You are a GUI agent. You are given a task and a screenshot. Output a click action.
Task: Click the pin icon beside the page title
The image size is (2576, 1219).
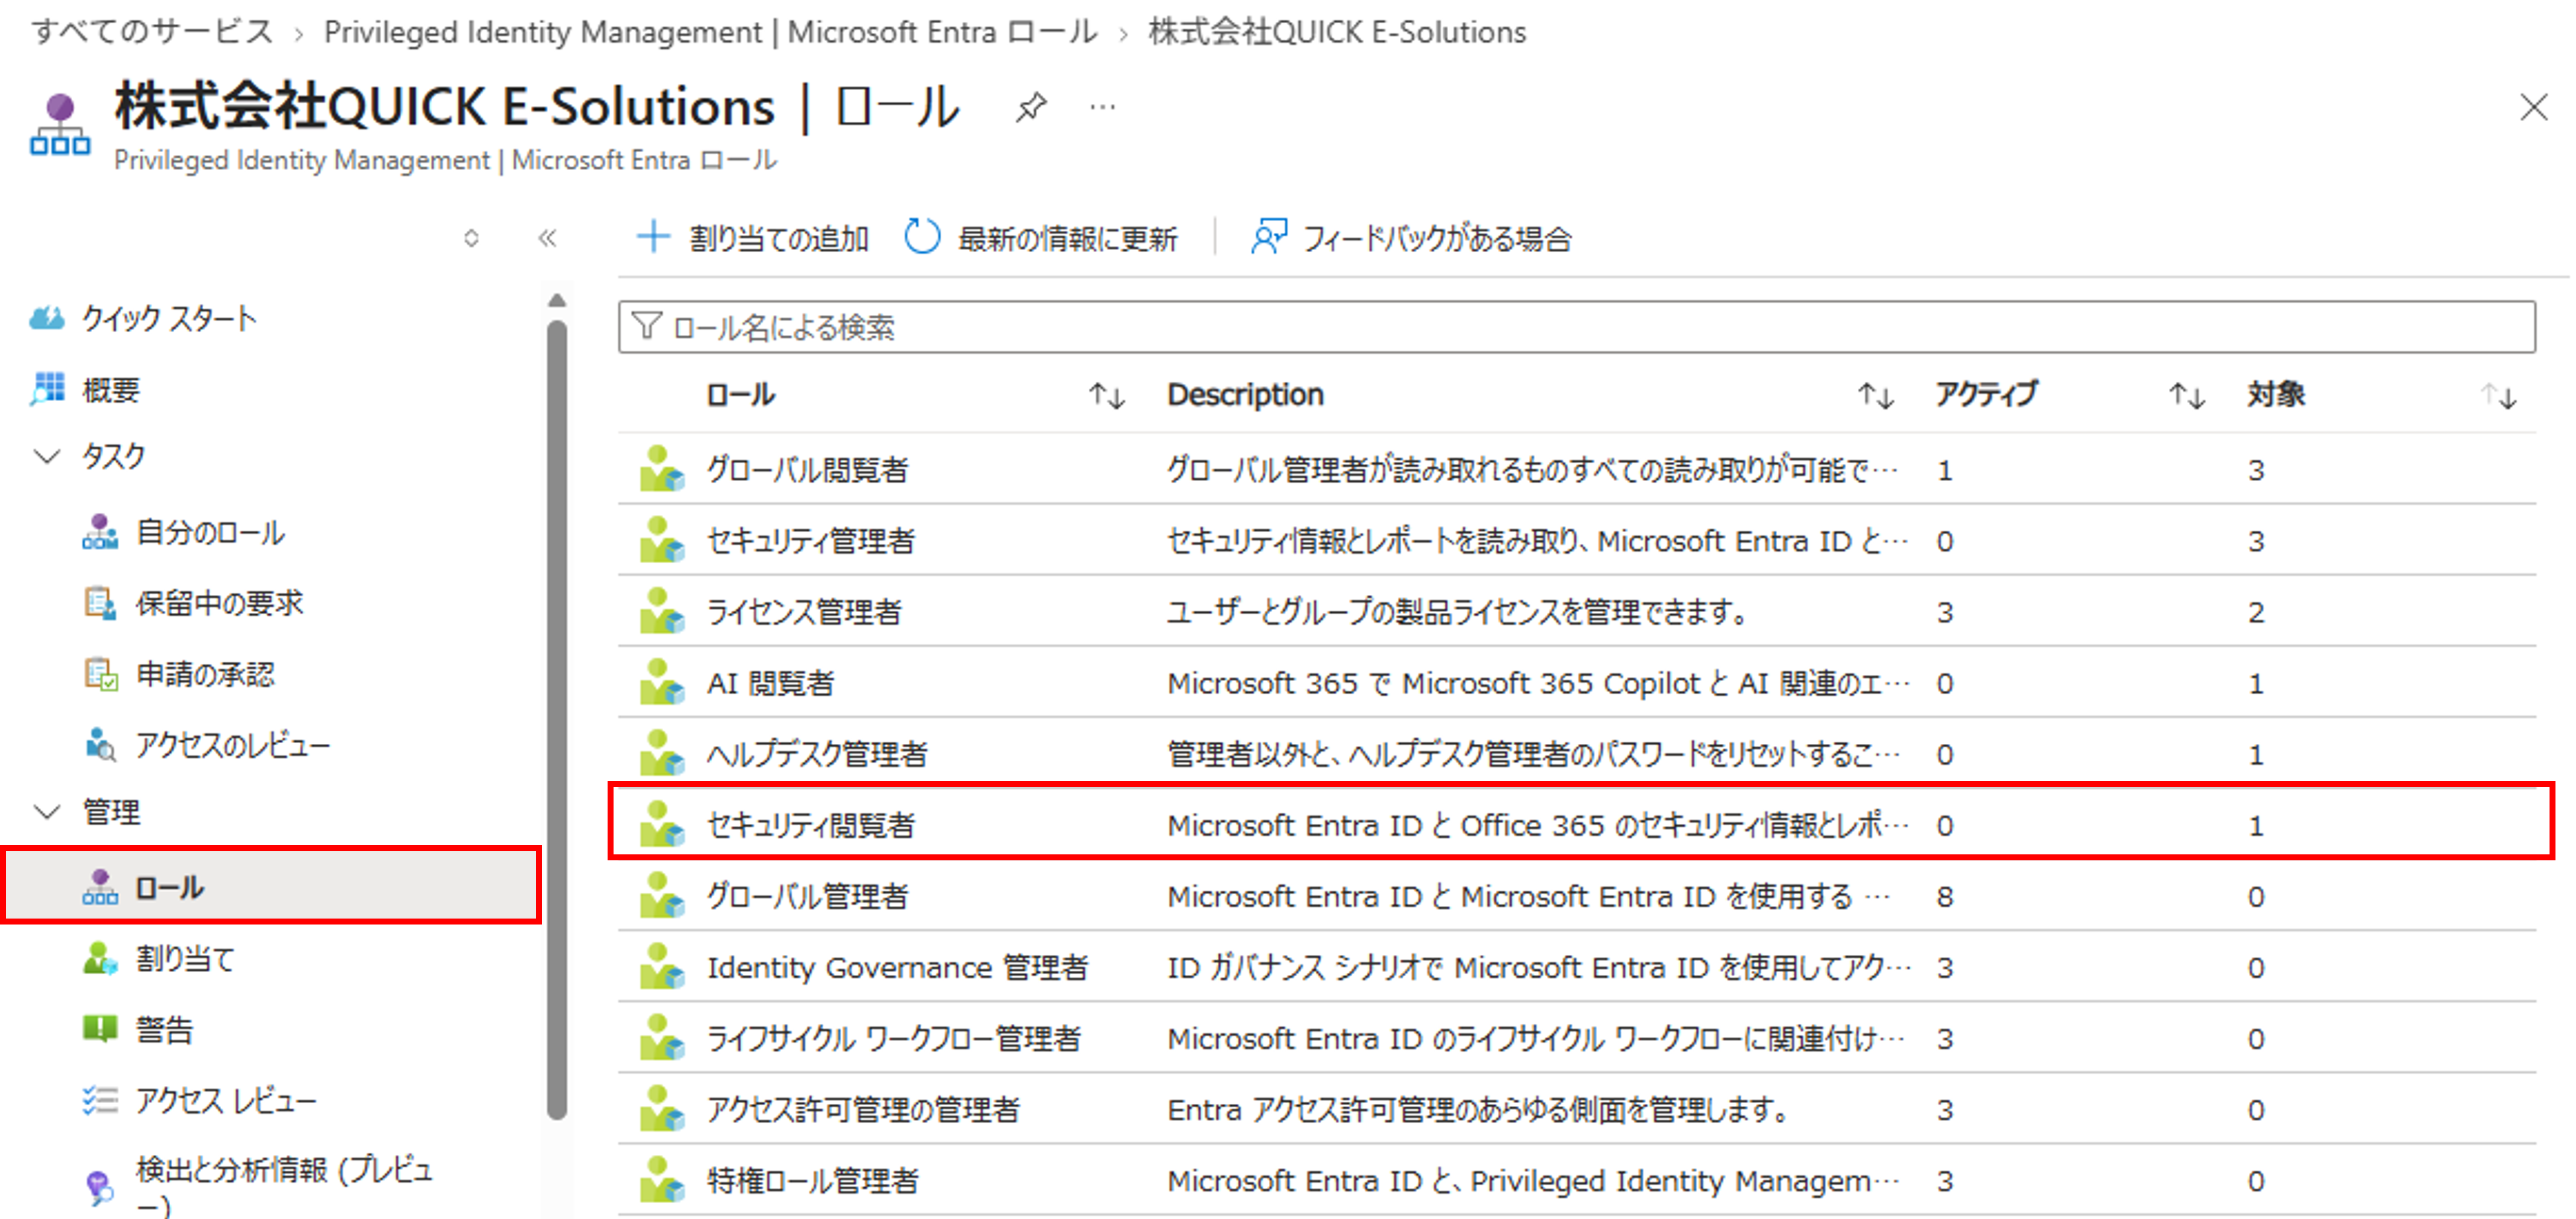click(1031, 107)
